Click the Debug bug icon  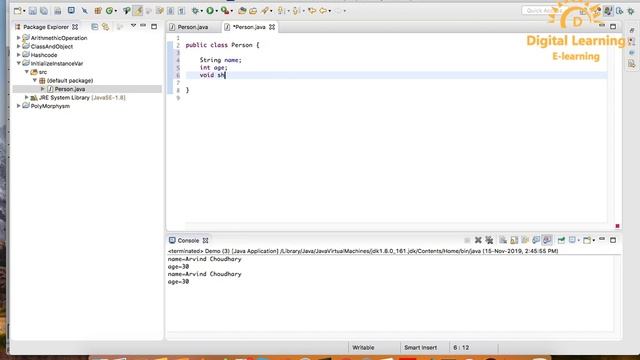point(196,11)
